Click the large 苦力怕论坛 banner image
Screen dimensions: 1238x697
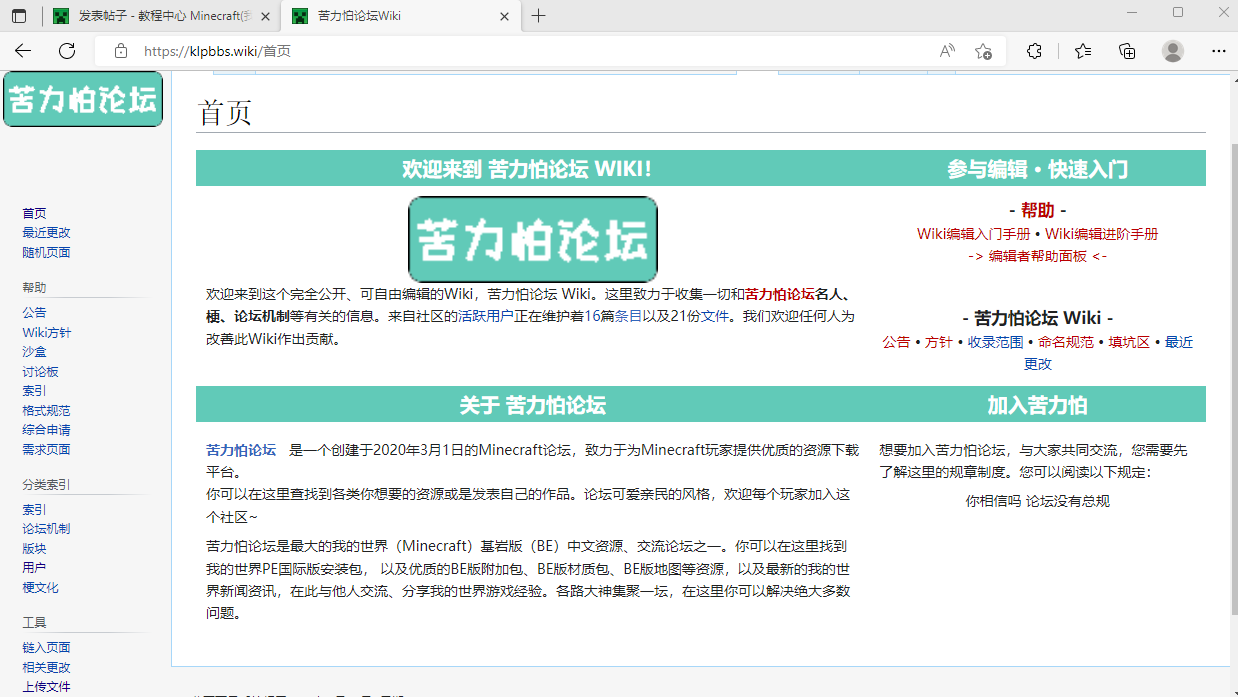tap(533, 239)
